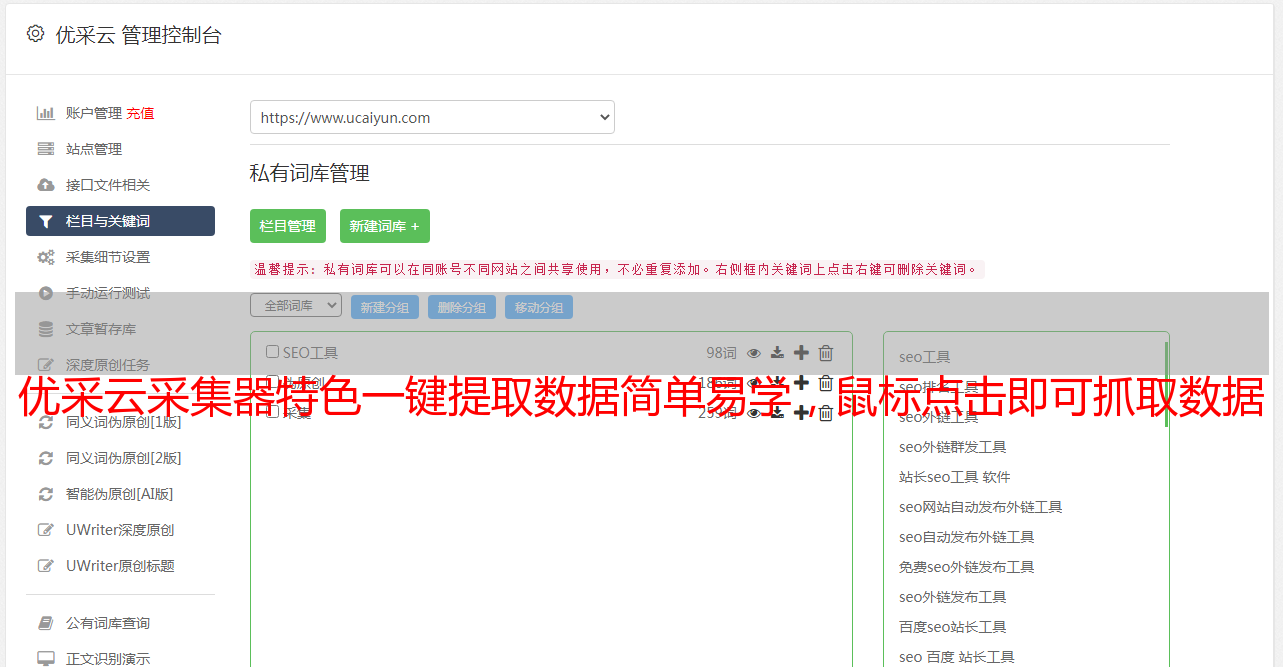Click the 98词 count on SEO工具 row
This screenshot has height=667, width=1283.
(x=721, y=352)
